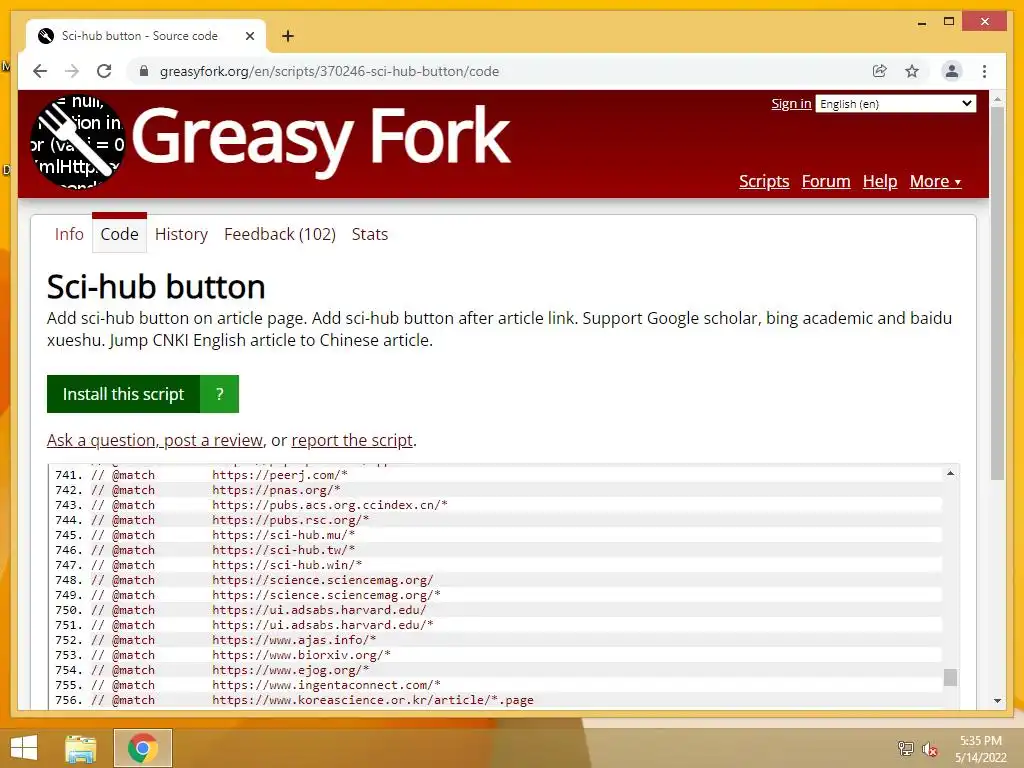The width and height of the screenshot is (1024, 768).
Task: Click code box scrollbar up arrow
Action: (x=950, y=473)
